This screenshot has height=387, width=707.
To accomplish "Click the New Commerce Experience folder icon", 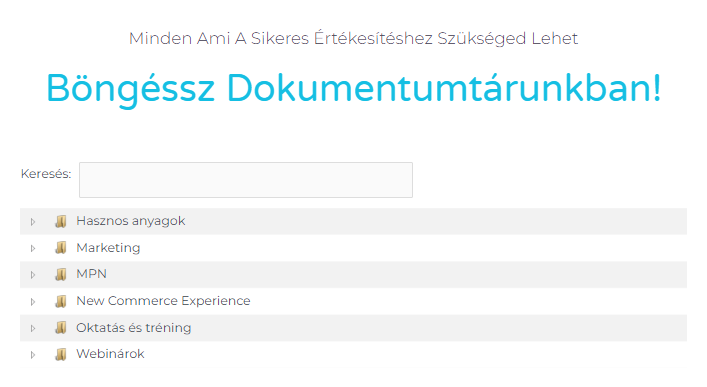I will click(x=61, y=301).
